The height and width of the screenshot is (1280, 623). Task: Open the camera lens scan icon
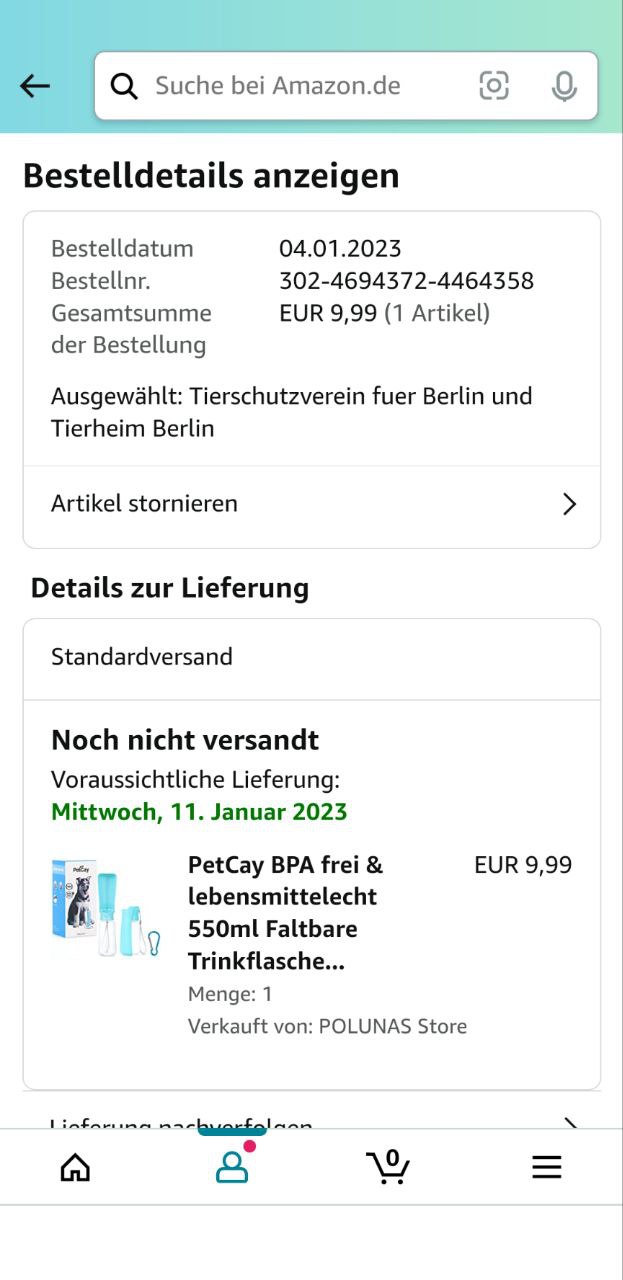coord(494,86)
